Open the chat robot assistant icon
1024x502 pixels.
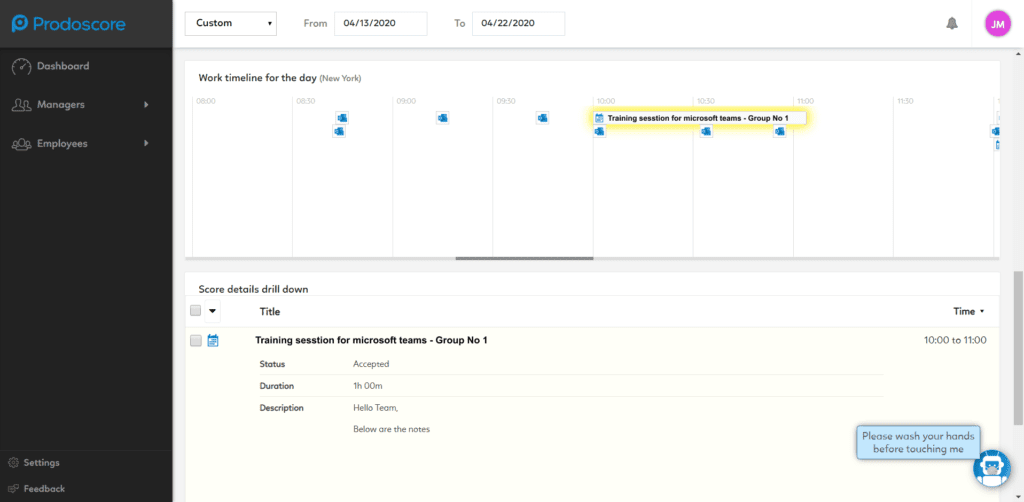991,468
